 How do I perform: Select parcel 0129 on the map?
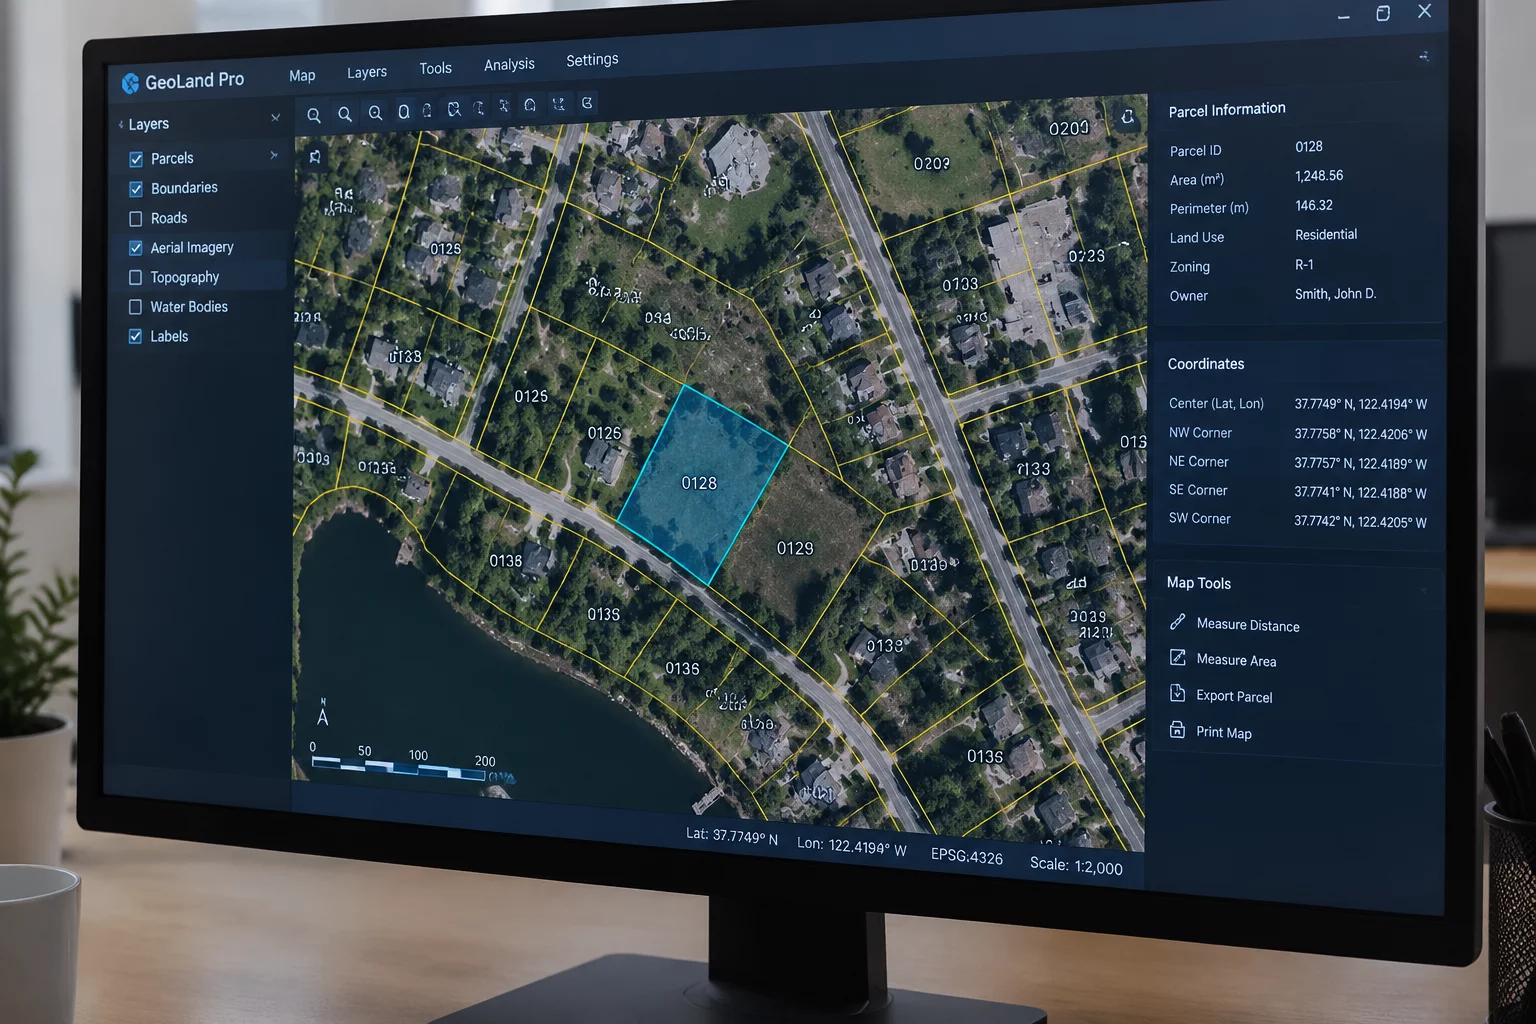click(795, 548)
